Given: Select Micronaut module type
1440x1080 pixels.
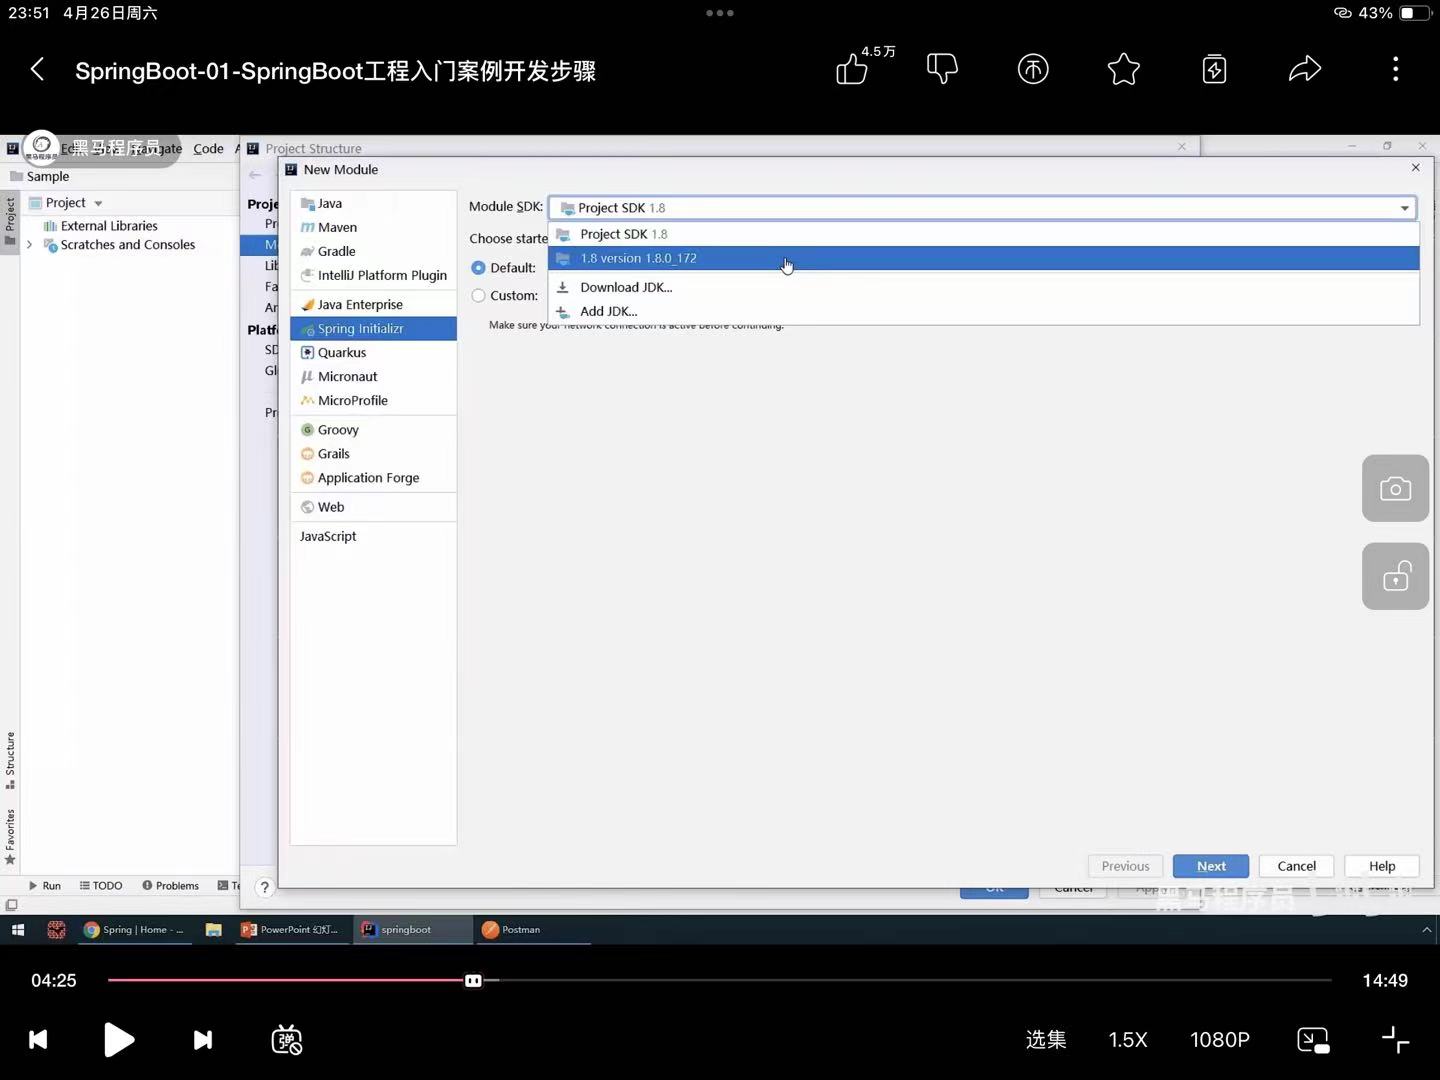Looking at the screenshot, I should (373, 376).
